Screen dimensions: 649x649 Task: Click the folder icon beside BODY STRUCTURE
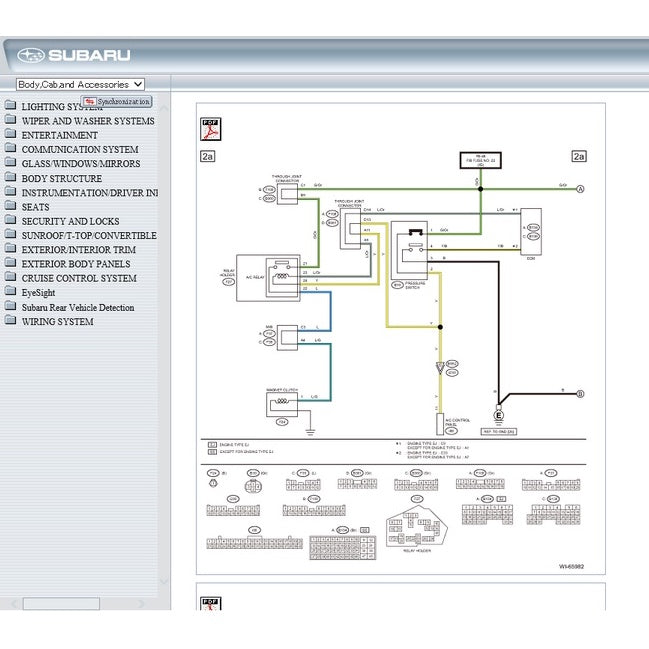pyautogui.click(x=10, y=178)
